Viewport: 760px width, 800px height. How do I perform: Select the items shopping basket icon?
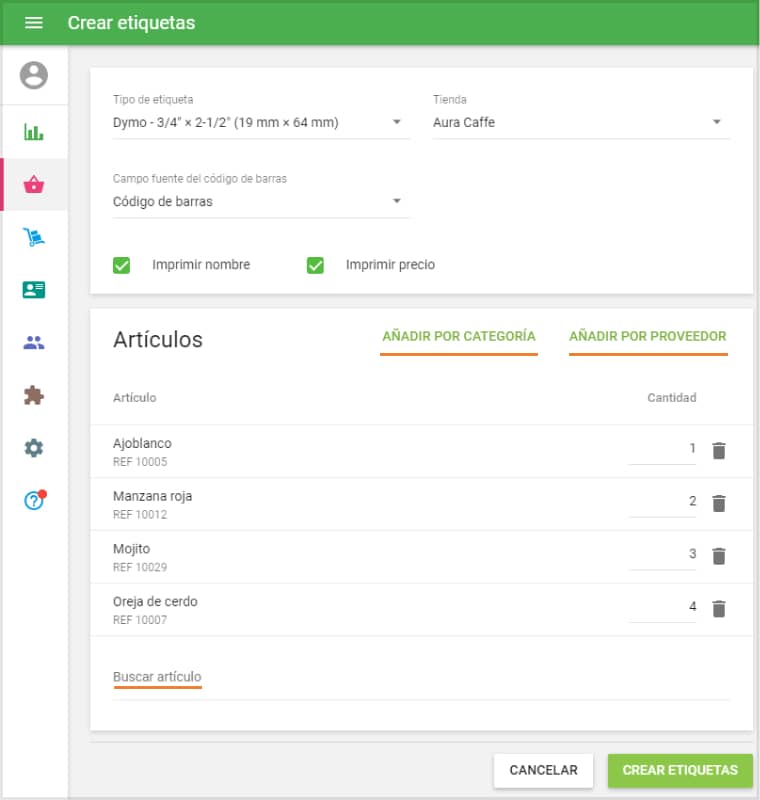coord(34,184)
